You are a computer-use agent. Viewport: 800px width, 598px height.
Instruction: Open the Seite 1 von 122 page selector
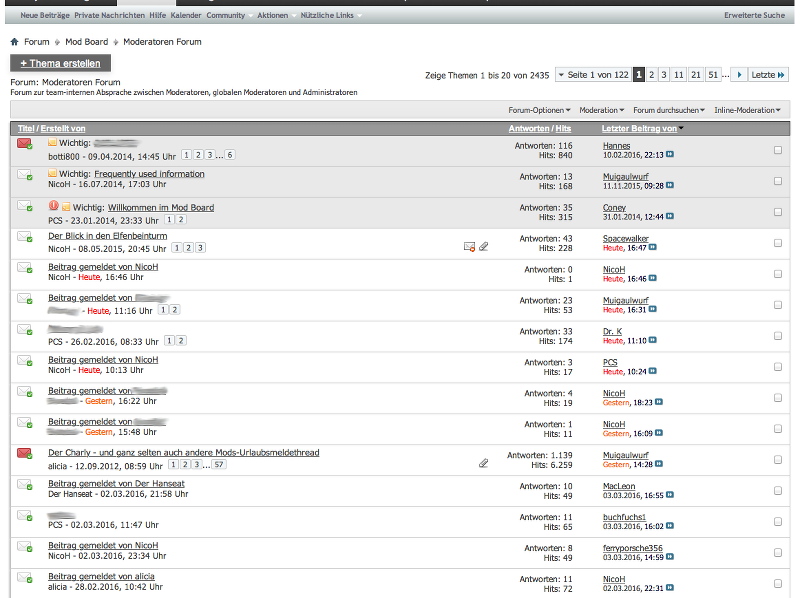tap(593, 75)
